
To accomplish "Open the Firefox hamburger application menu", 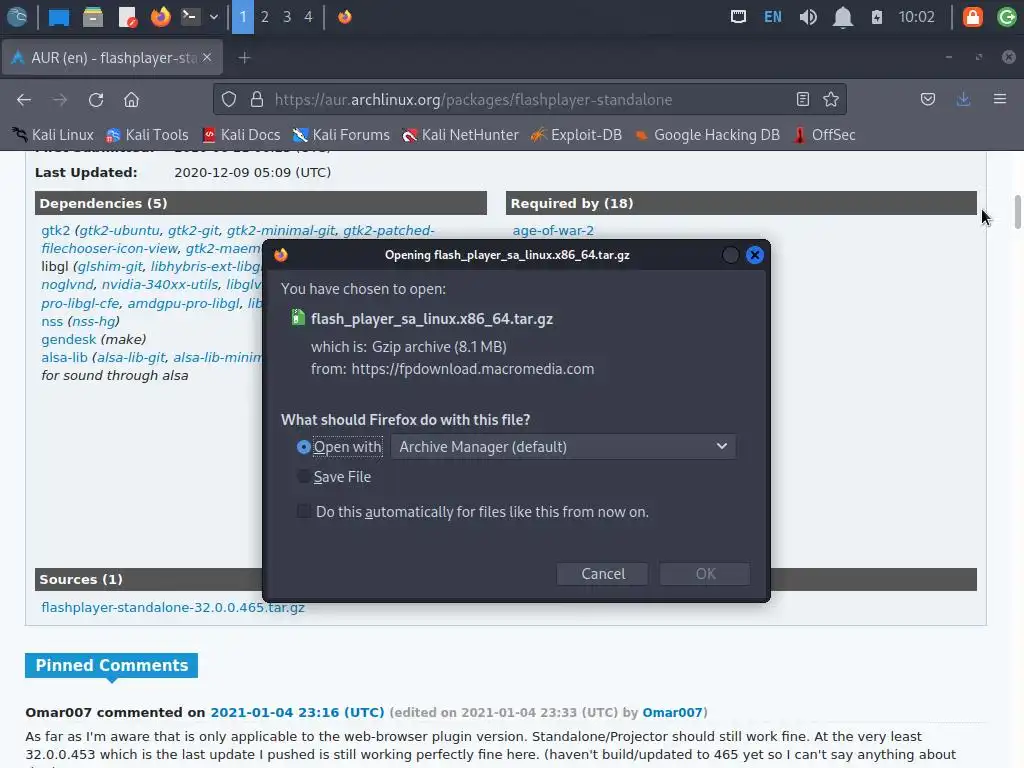I will (x=999, y=99).
